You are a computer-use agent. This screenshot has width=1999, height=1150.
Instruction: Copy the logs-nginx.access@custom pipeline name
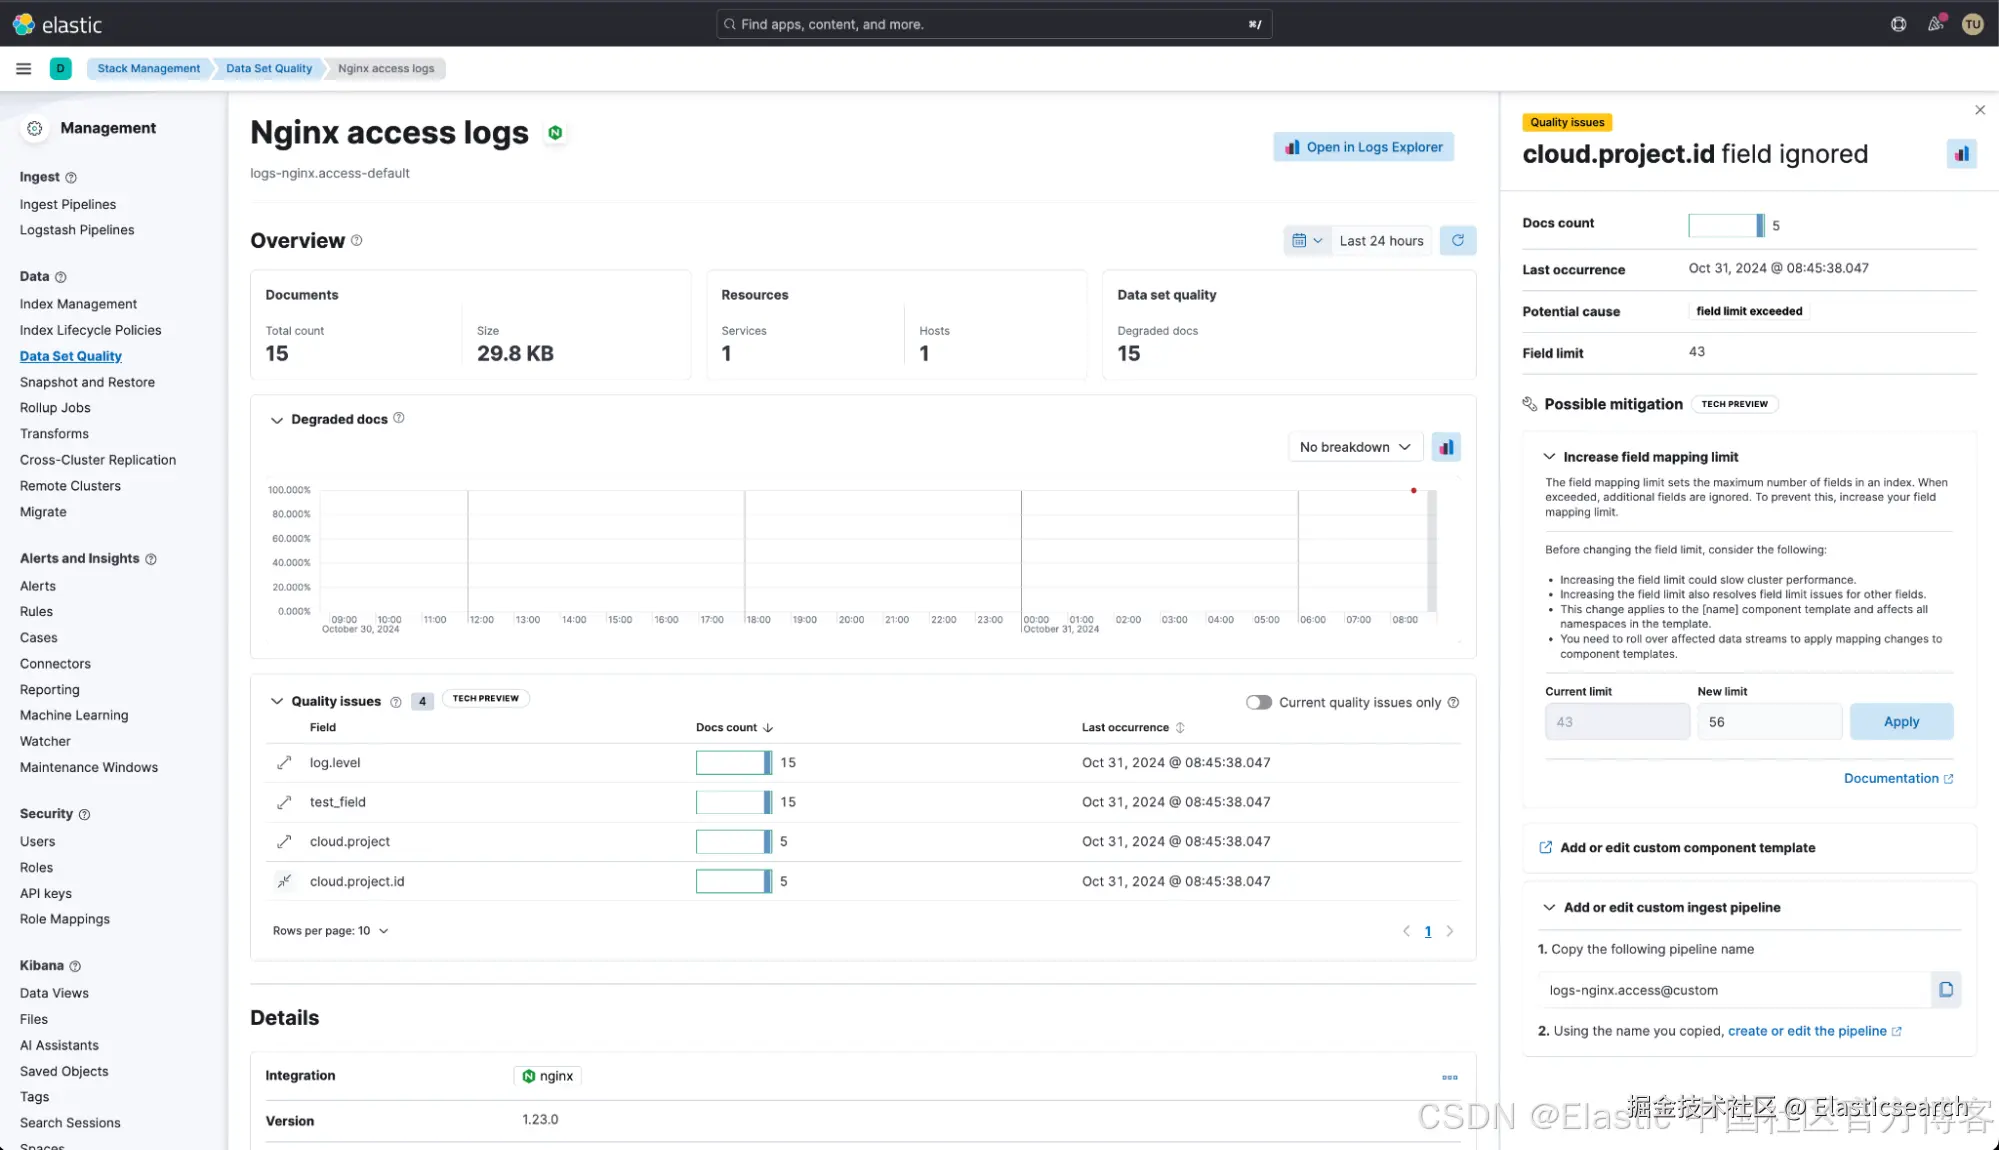click(x=1945, y=990)
